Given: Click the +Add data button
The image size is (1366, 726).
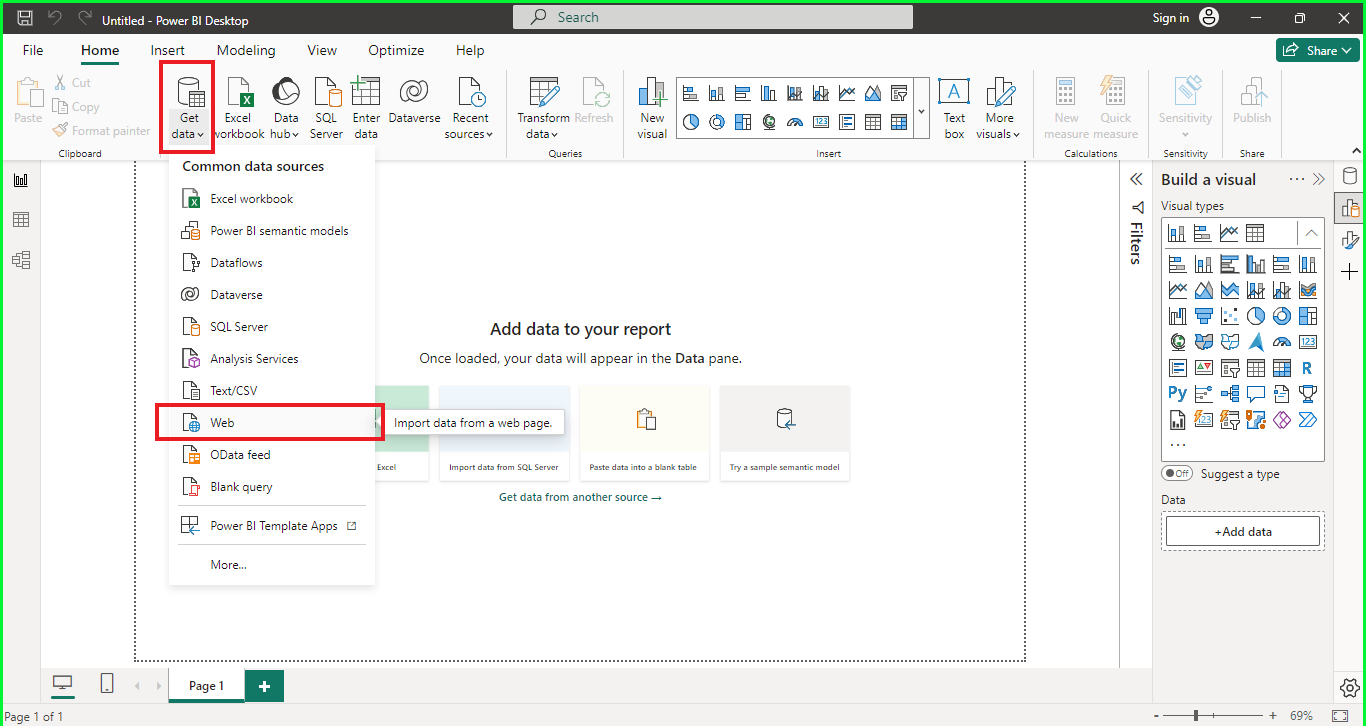Looking at the screenshot, I should click(x=1243, y=532).
